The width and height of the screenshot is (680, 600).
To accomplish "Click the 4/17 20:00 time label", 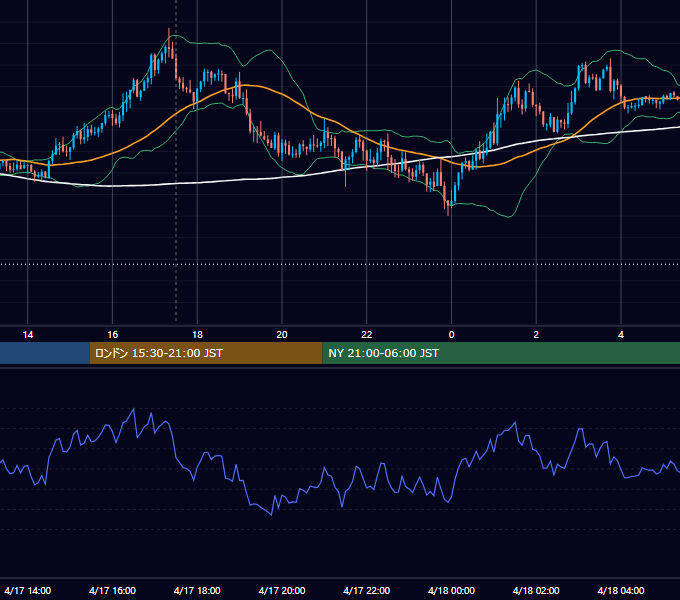I will (282, 590).
